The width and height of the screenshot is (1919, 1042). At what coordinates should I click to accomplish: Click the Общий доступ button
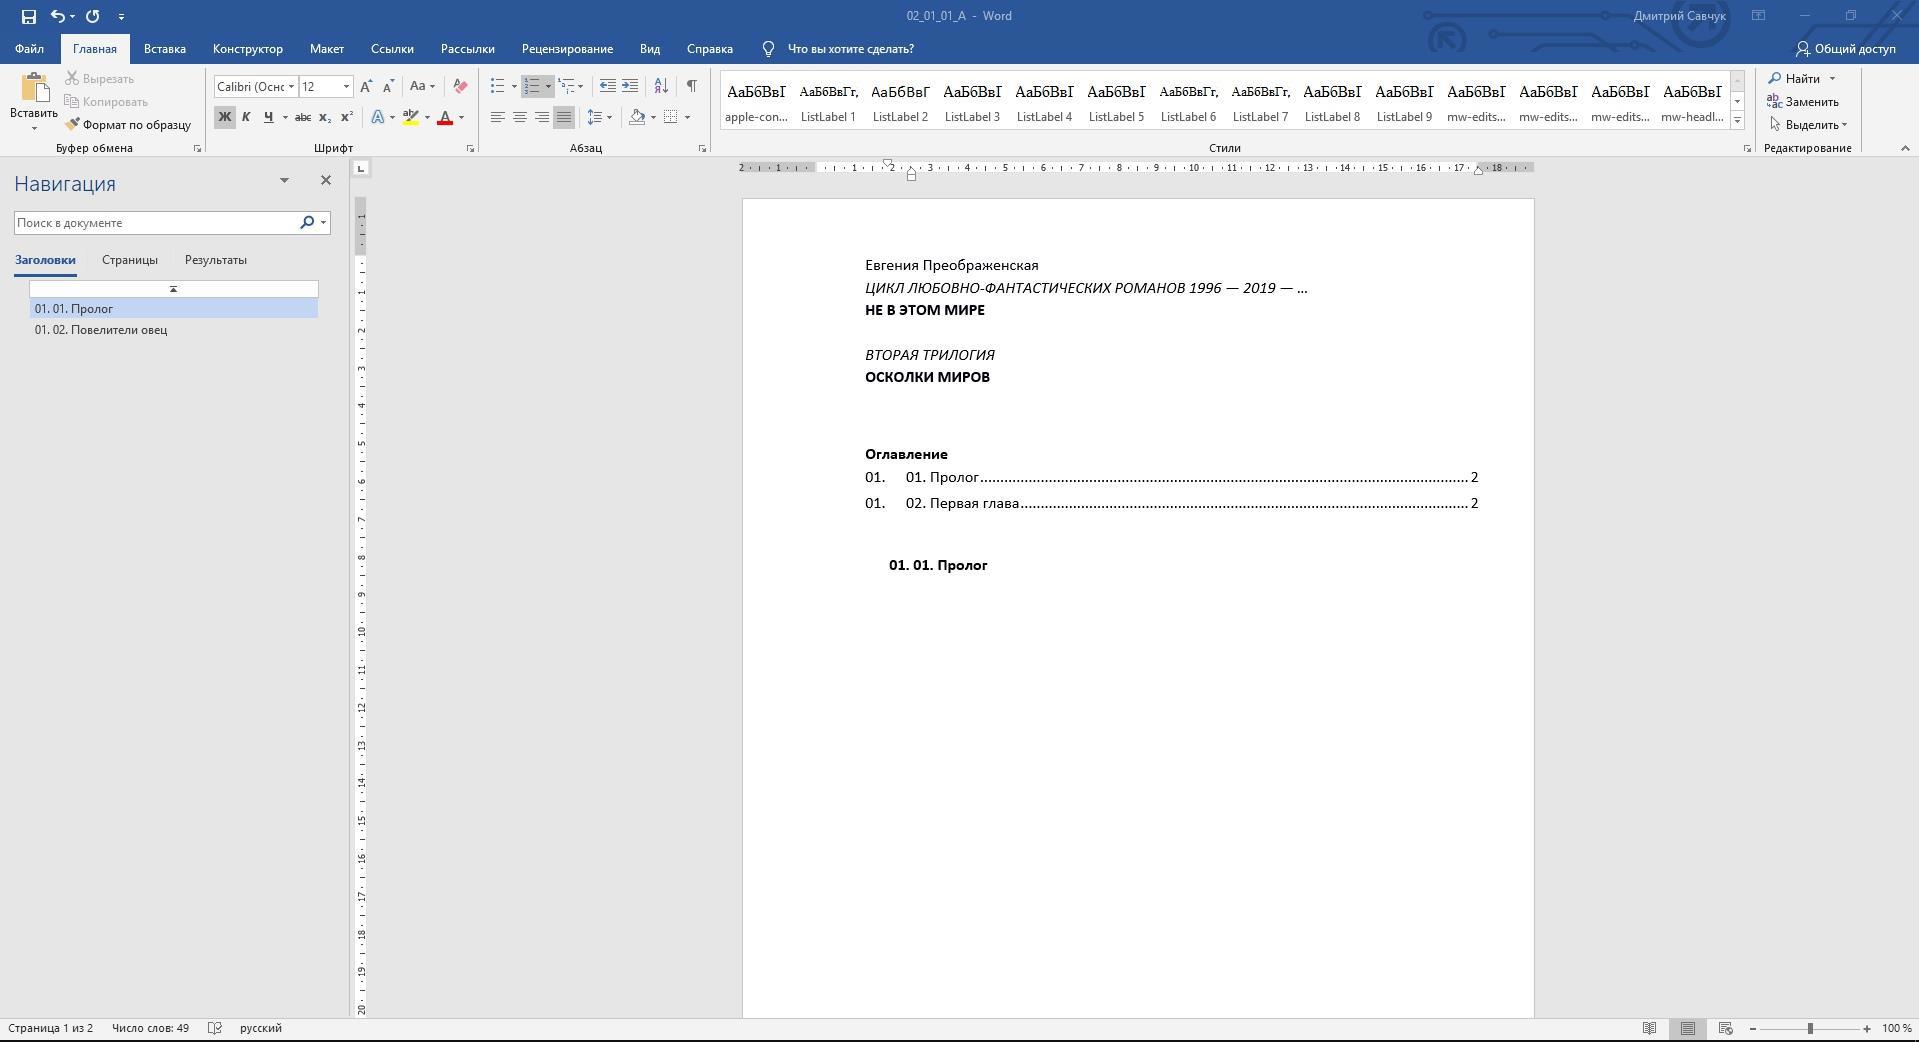tap(1845, 49)
